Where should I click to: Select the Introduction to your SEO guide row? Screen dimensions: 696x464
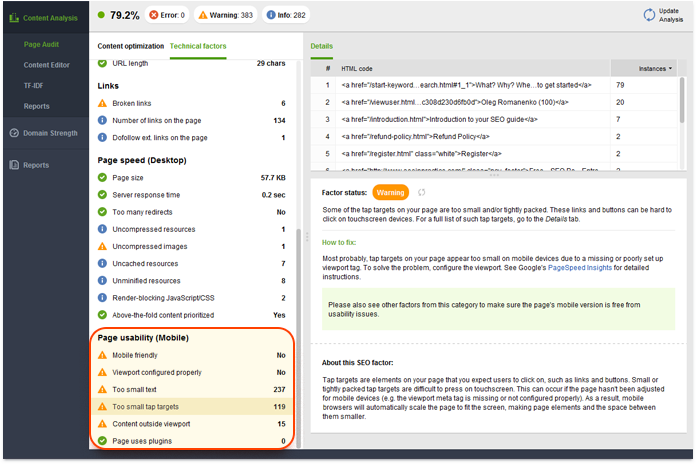point(494,119)
